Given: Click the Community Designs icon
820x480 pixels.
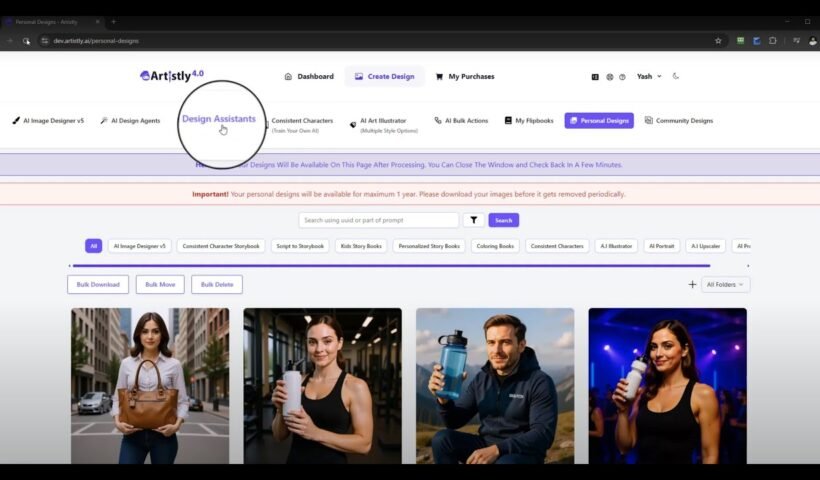Looking at the screenshot, I should [648, 120].
